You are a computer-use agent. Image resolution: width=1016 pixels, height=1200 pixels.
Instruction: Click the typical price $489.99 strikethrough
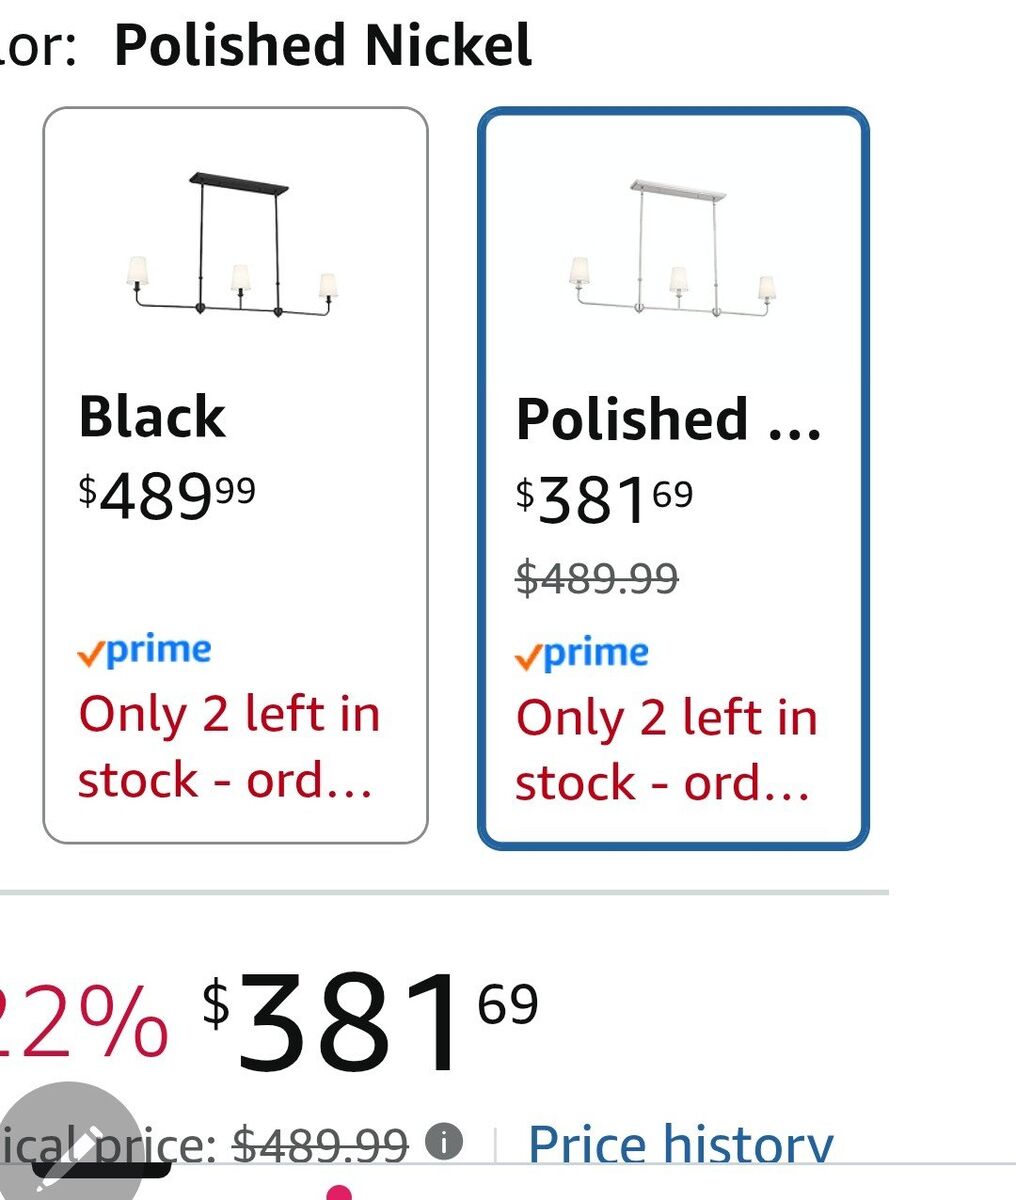(320, 1145)
